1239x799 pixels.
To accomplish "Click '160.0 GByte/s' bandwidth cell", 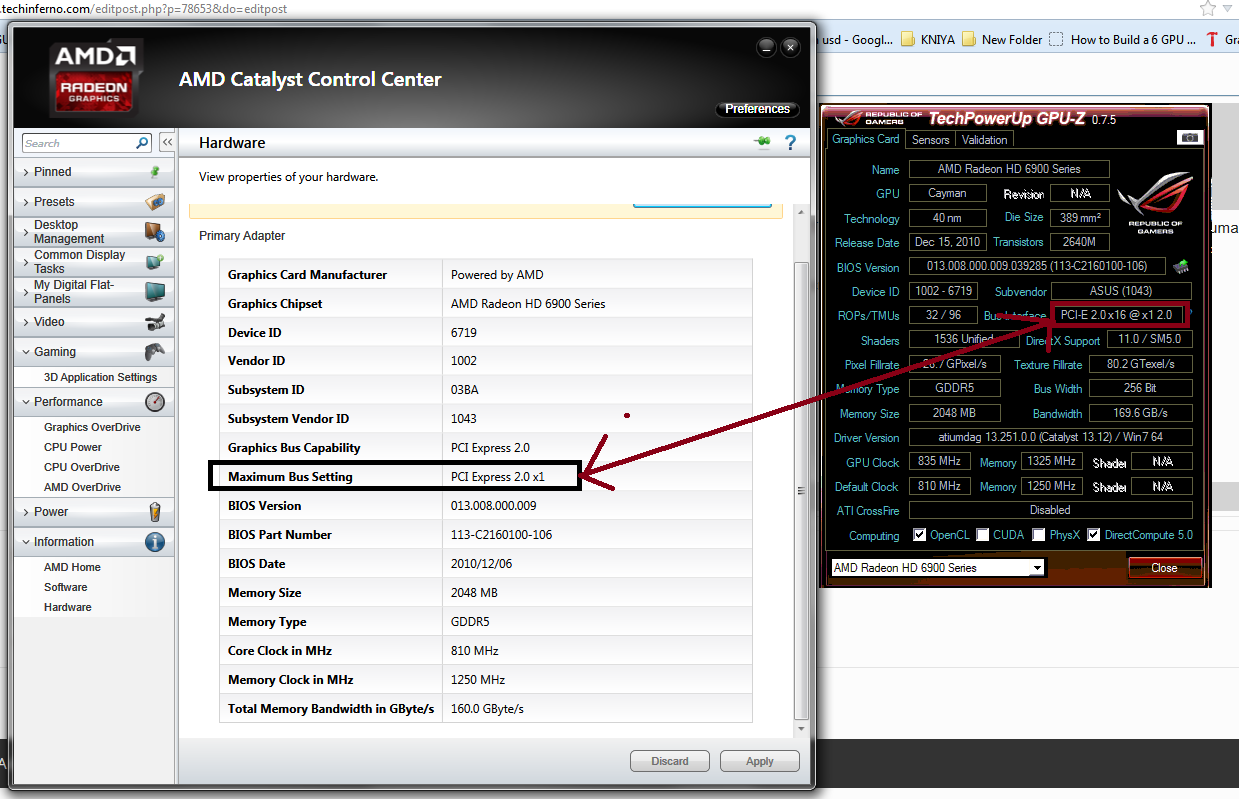I will click(597, 709).
